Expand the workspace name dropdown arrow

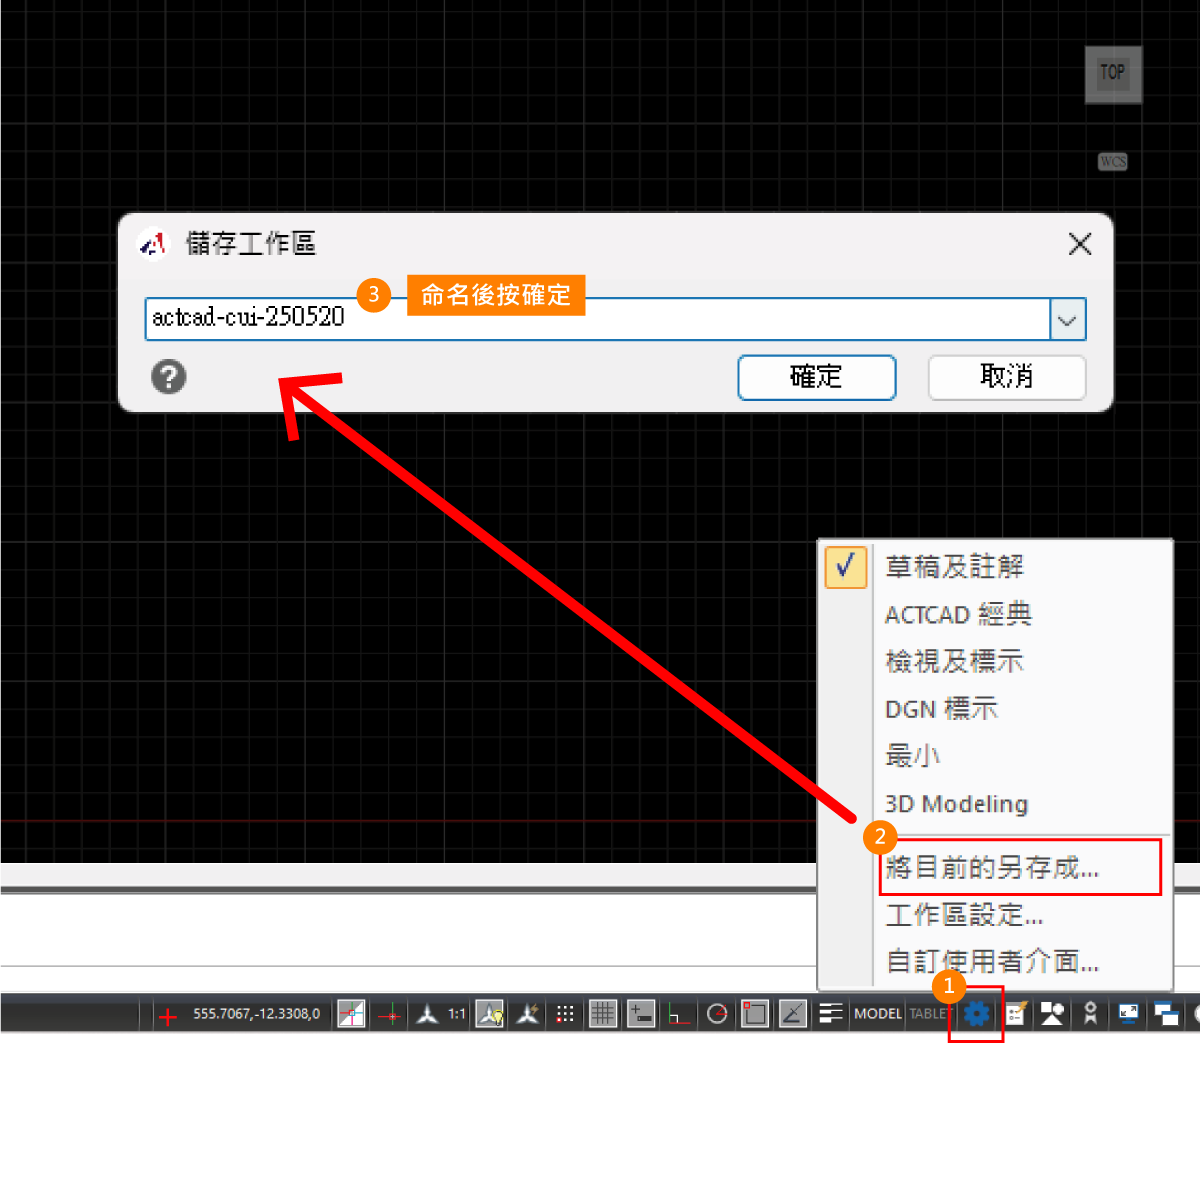tap(1067, 320)
